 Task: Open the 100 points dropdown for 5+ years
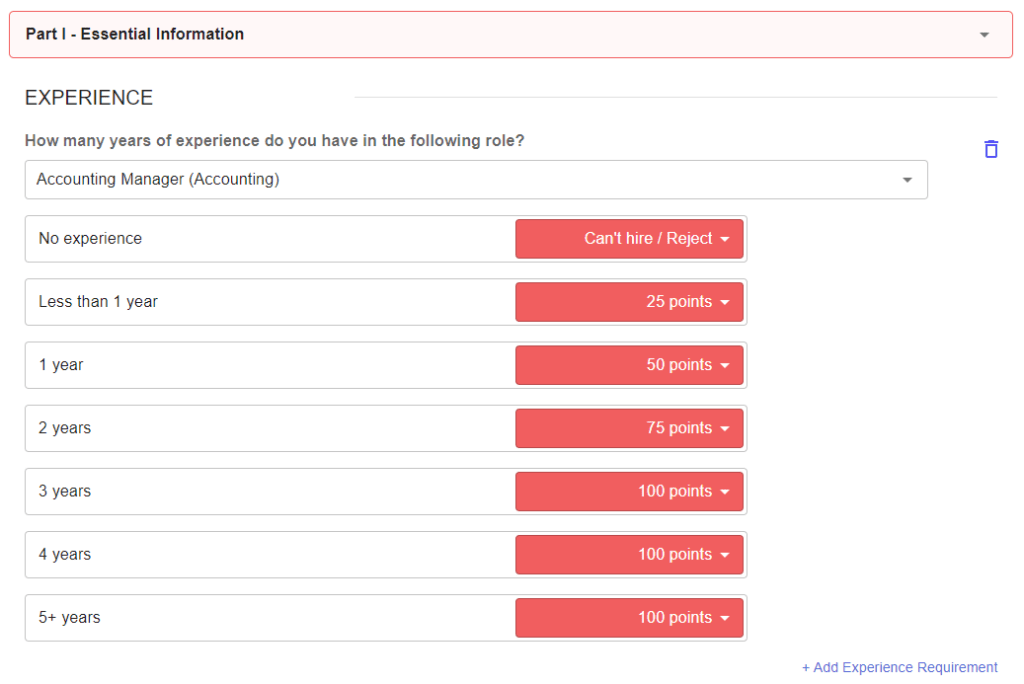click(x=629, y=617)
